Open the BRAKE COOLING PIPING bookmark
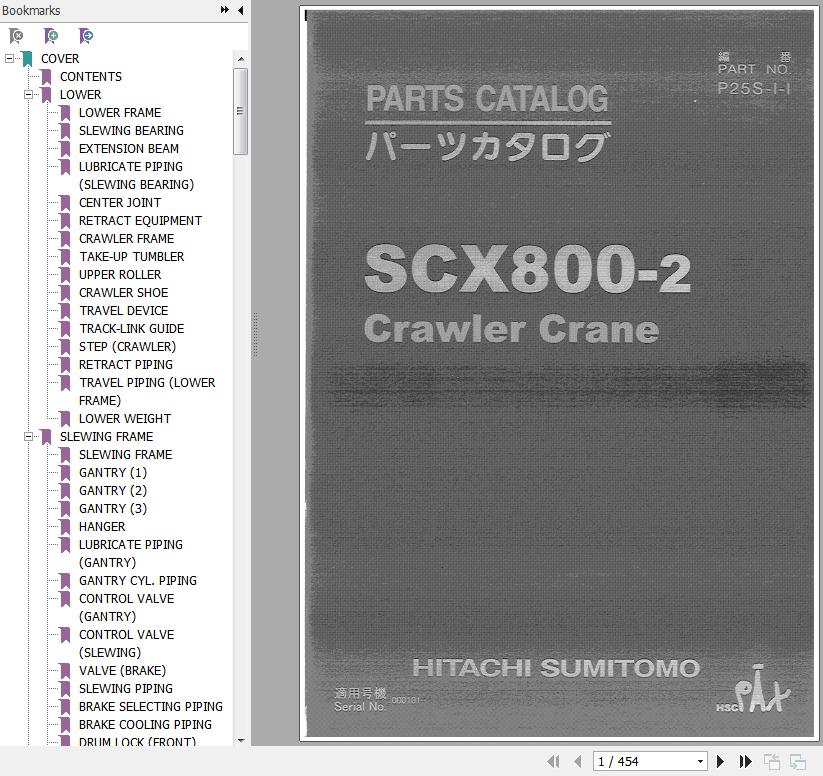Screen dimensions: 823x776 click(145, 725)
